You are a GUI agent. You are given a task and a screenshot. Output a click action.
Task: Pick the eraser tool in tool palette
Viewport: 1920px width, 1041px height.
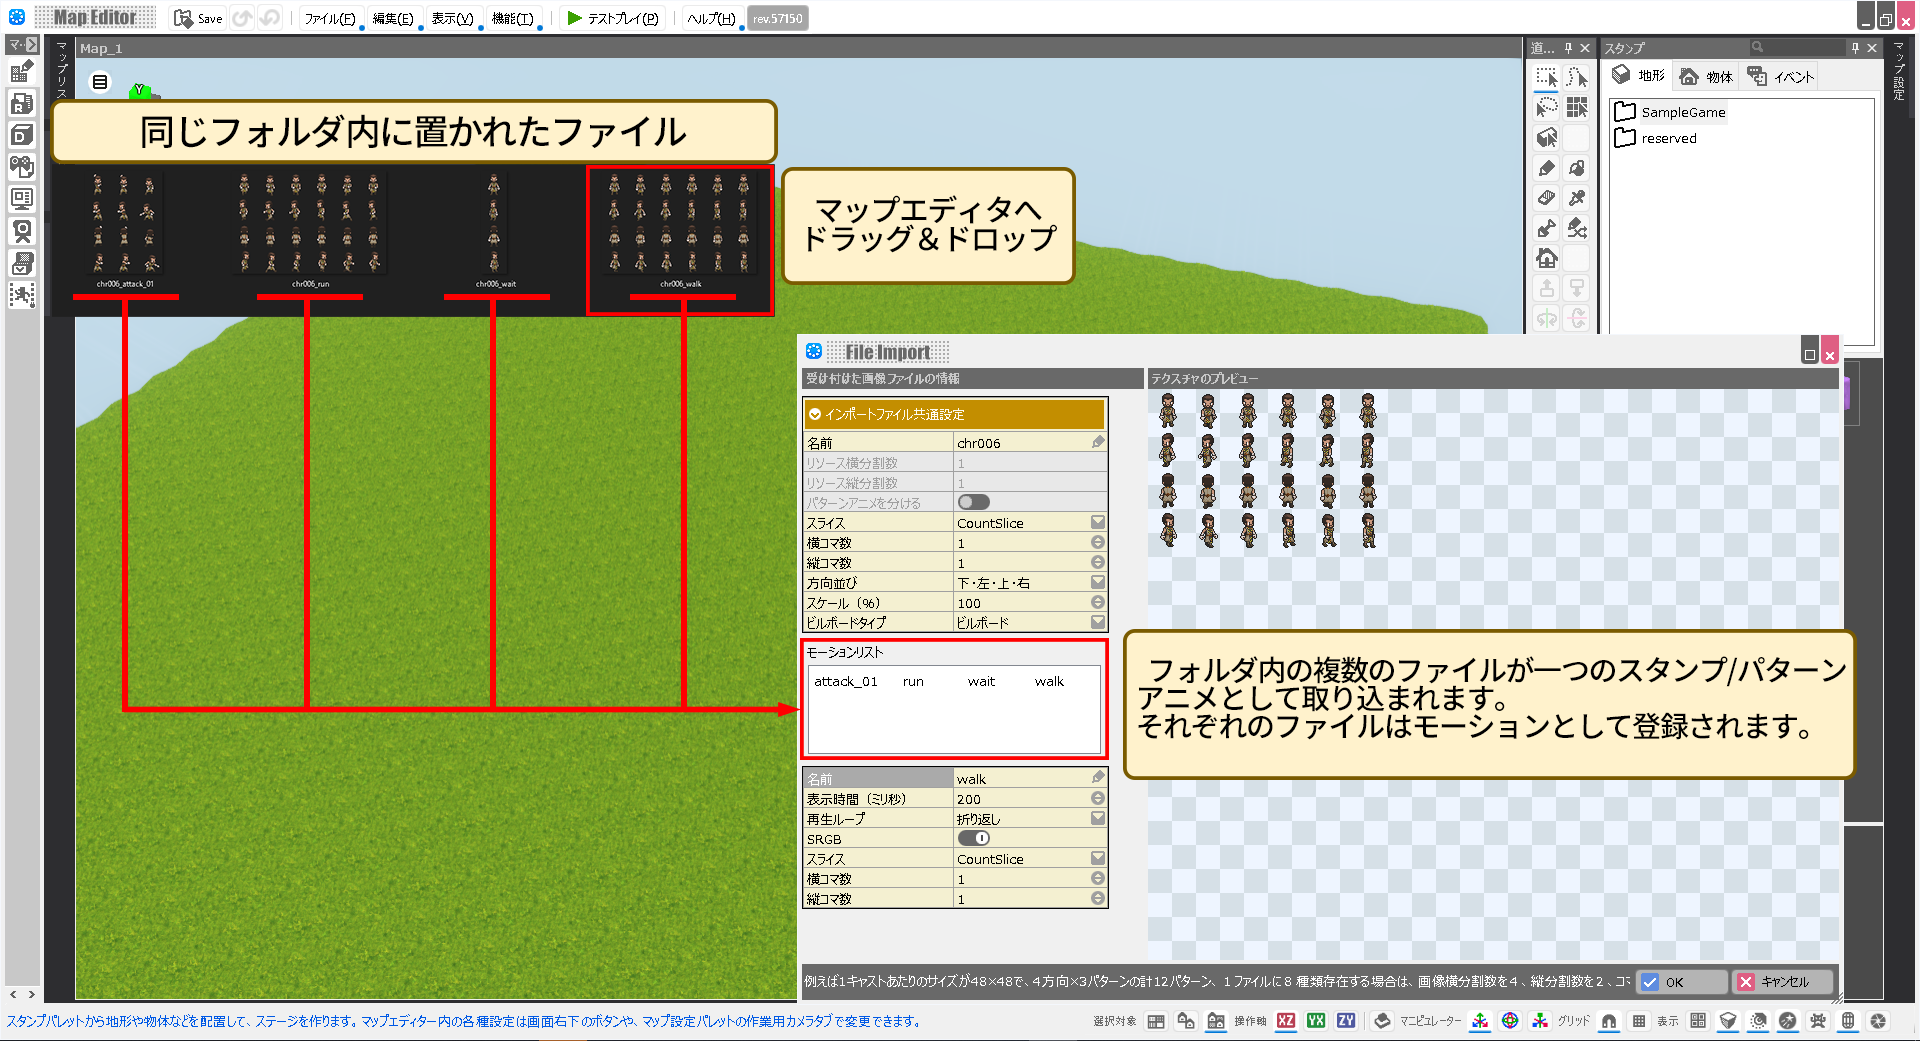click(x=1546, y=198)
